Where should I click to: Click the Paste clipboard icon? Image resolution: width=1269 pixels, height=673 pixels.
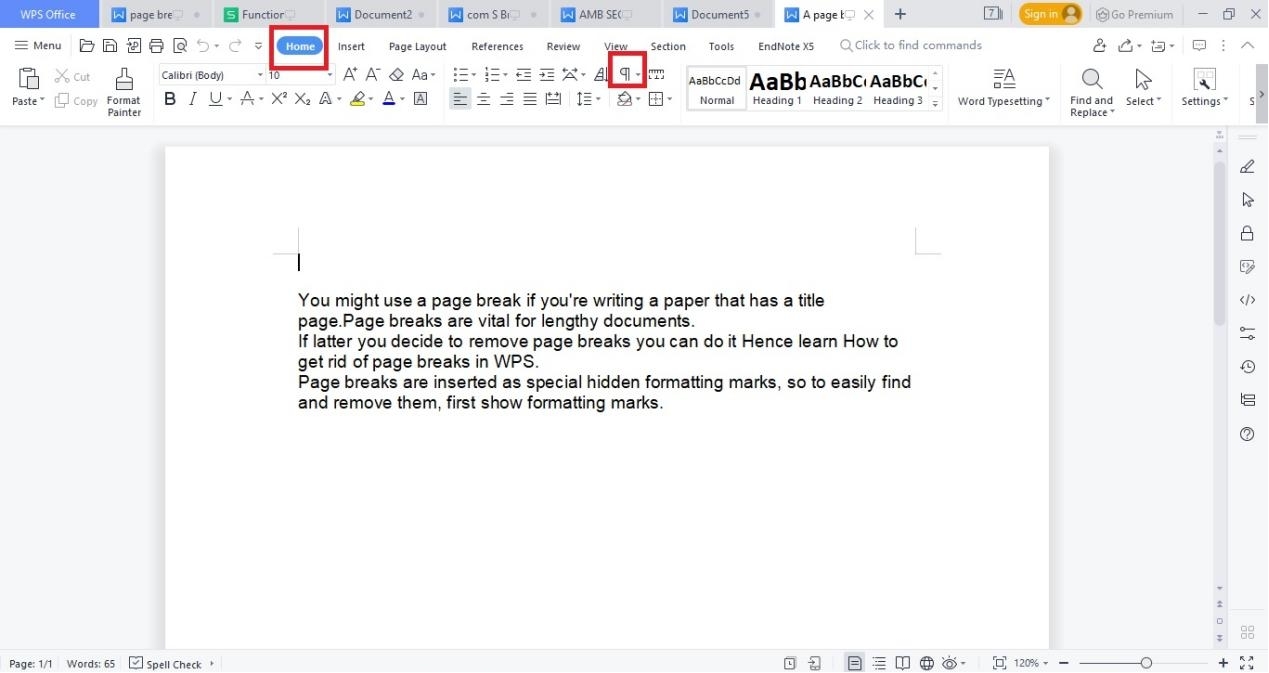click(x=28, y=79)
